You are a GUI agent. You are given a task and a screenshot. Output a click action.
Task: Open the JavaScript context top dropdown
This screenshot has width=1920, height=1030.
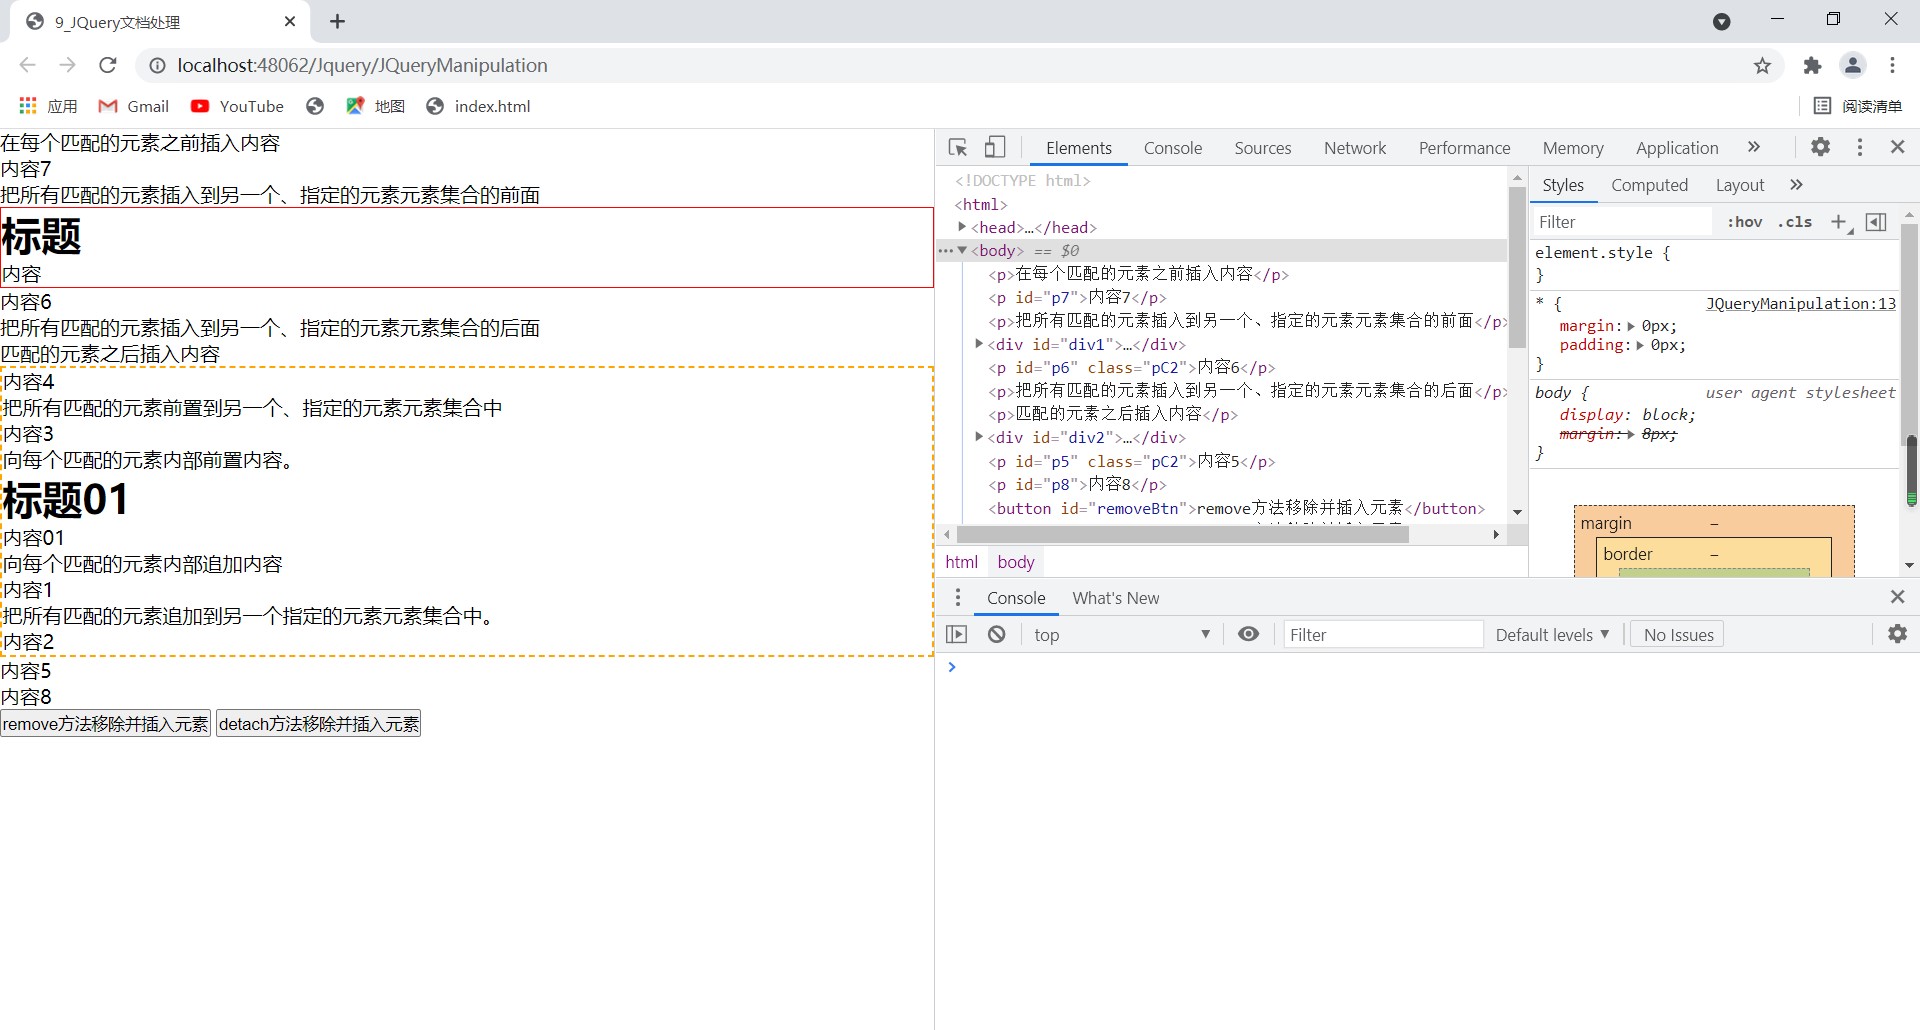click(x=1121, y=634)
